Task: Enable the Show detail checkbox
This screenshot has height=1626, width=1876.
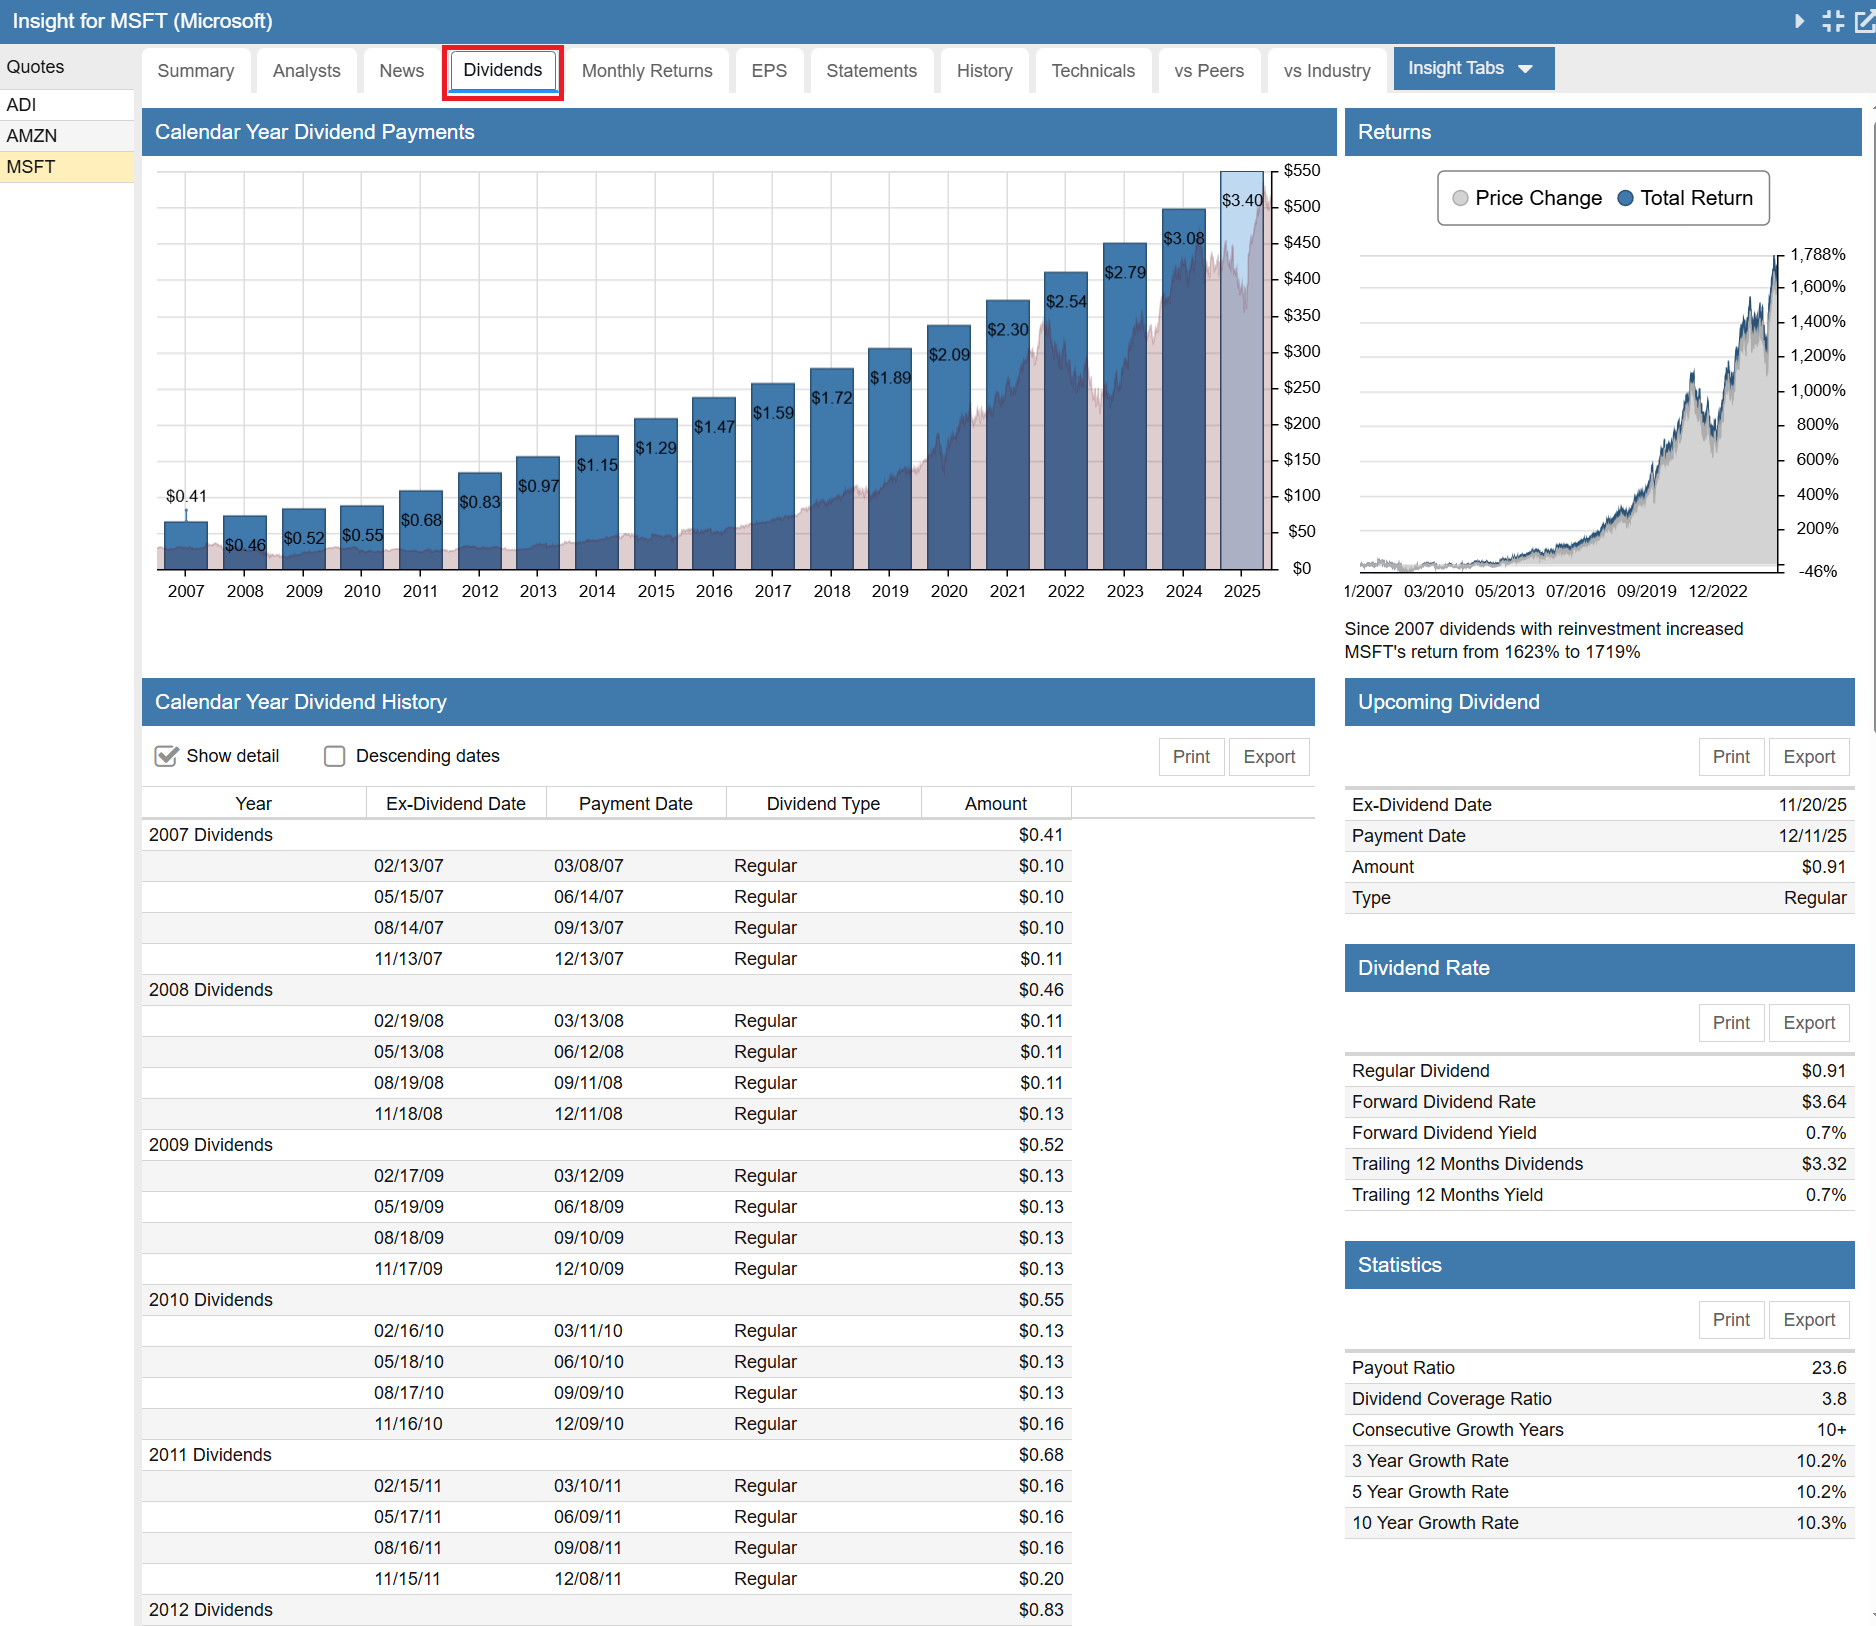Action: (x=167, y=756)
